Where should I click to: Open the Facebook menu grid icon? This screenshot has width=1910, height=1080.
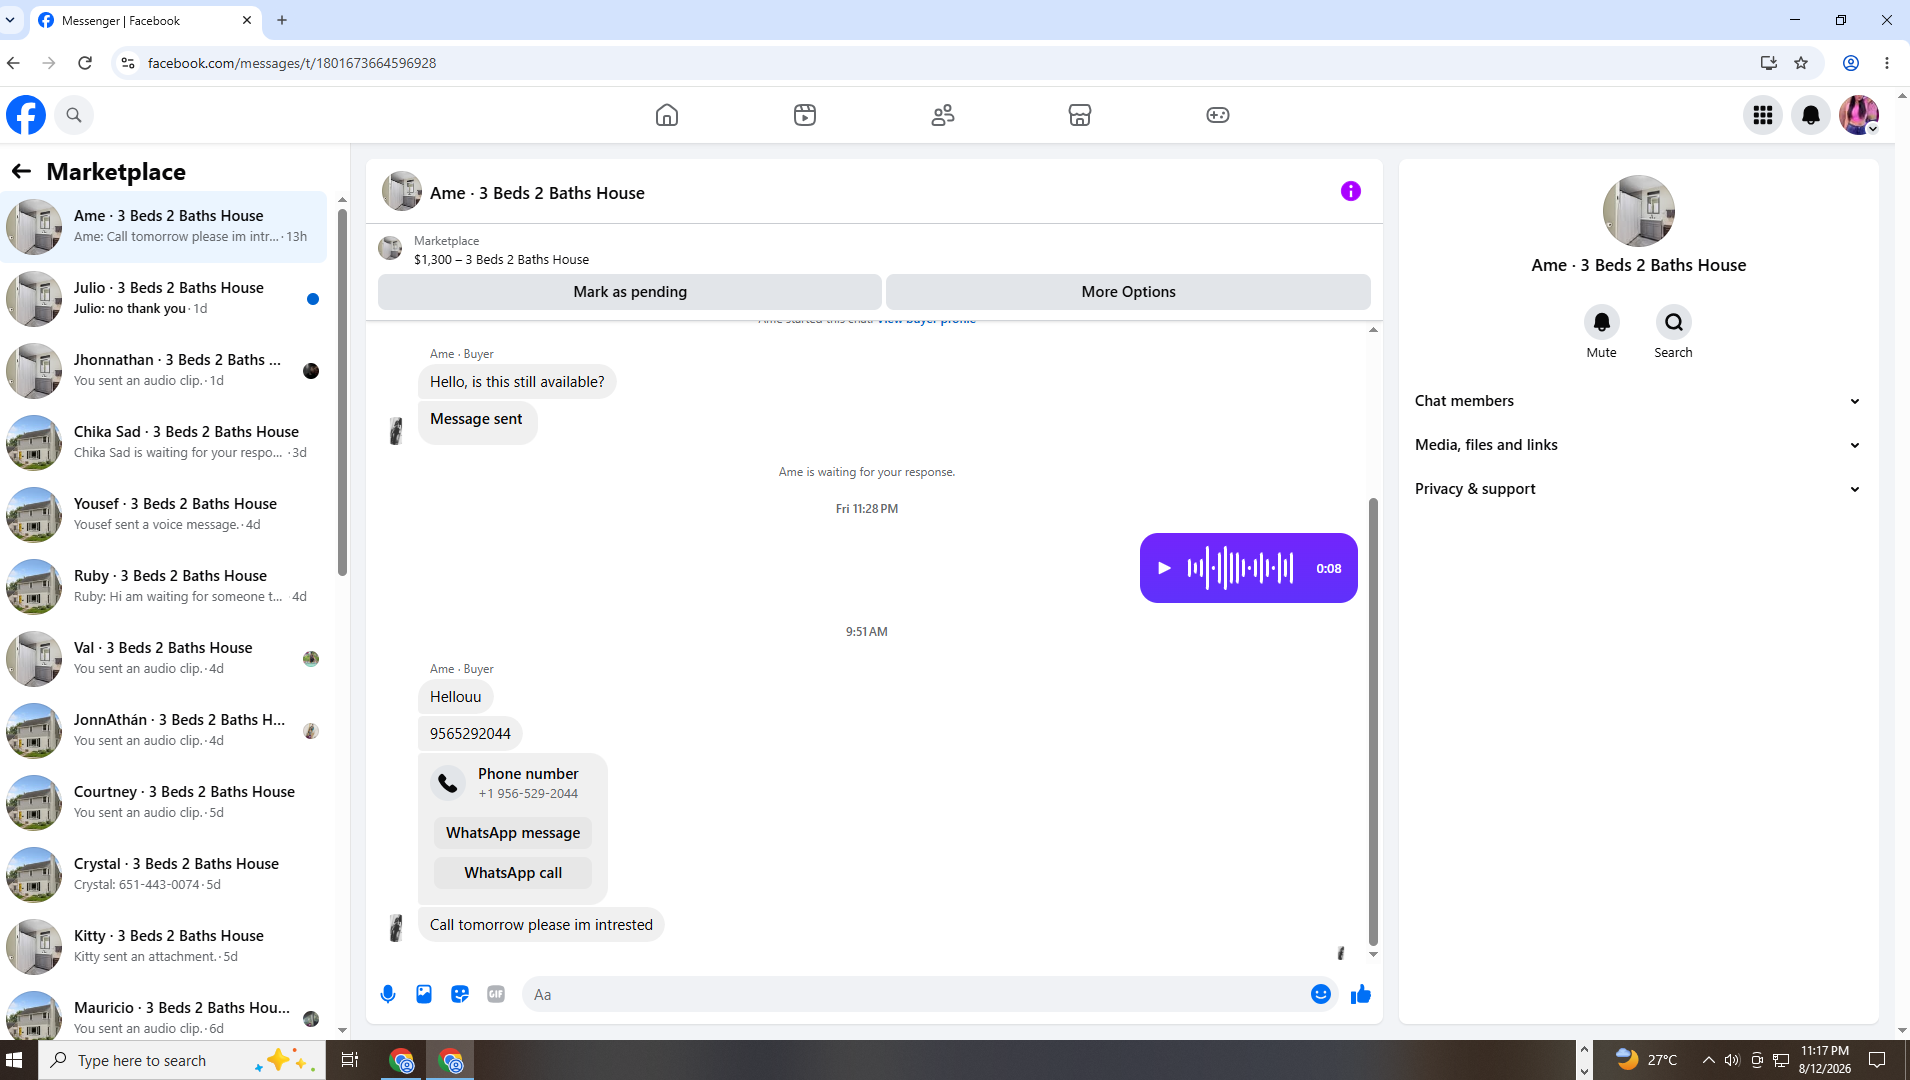(x=1763, y=115)
